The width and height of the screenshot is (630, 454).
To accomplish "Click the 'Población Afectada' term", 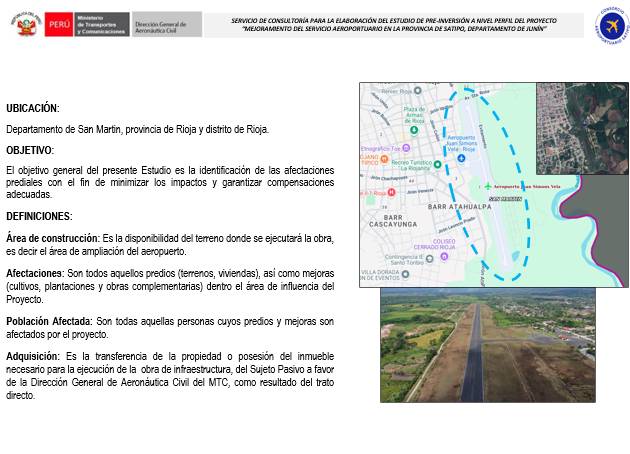I will (x=49, y=321).
